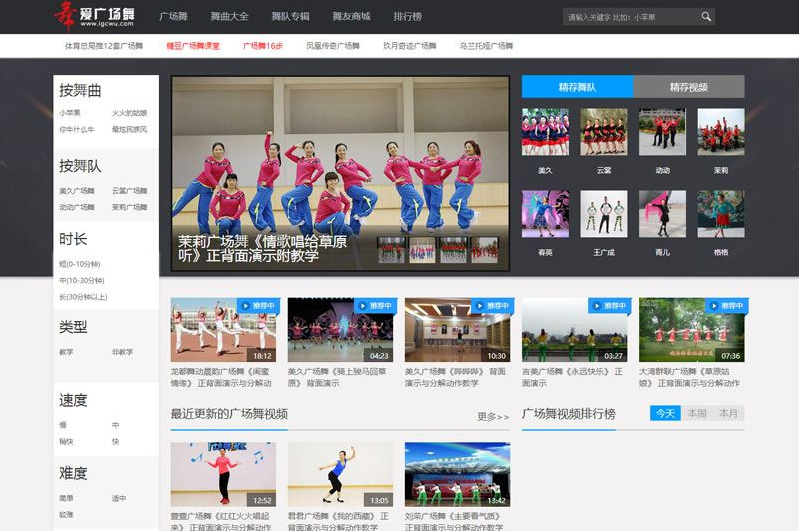
Task: Filter by difficulty 适中
Action: (119, 498)
